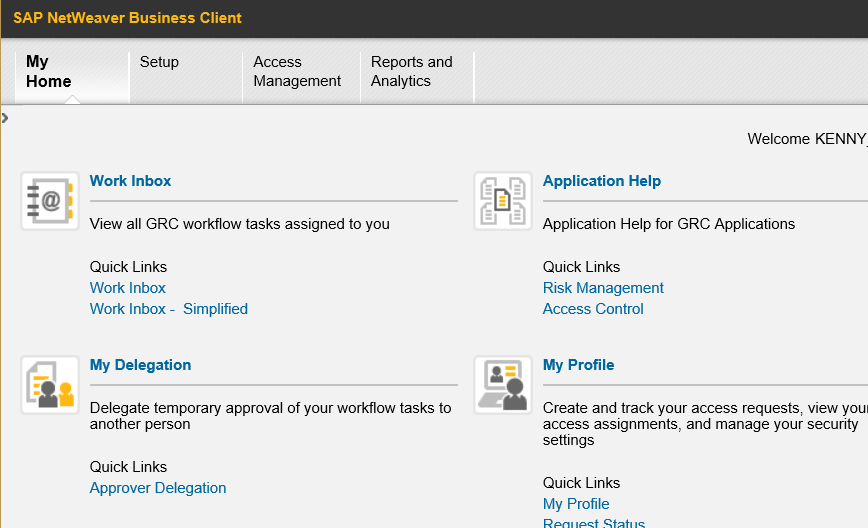
Task: Open the Application Help section heading
Action: pyautogui.click(x=601, y=181)
